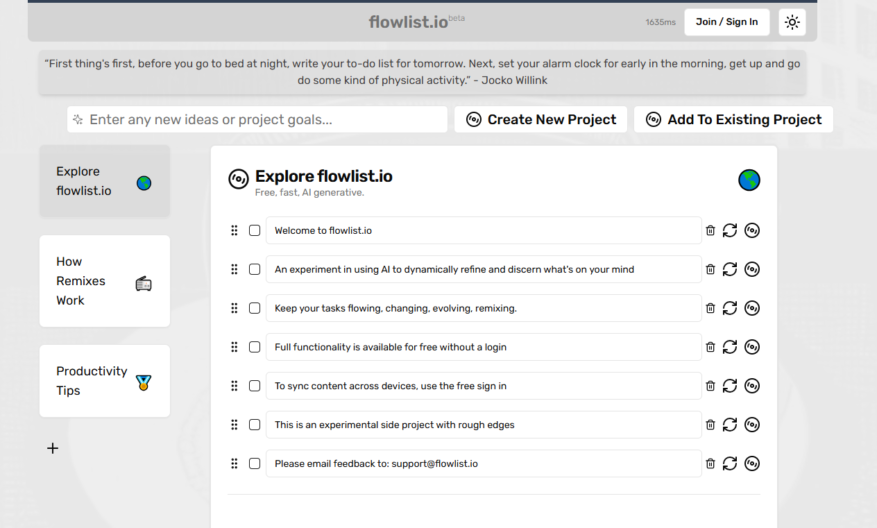Screen dimensions: 877x528
Task: Check off "Full functionality is available" task
Action: (254, 347)
